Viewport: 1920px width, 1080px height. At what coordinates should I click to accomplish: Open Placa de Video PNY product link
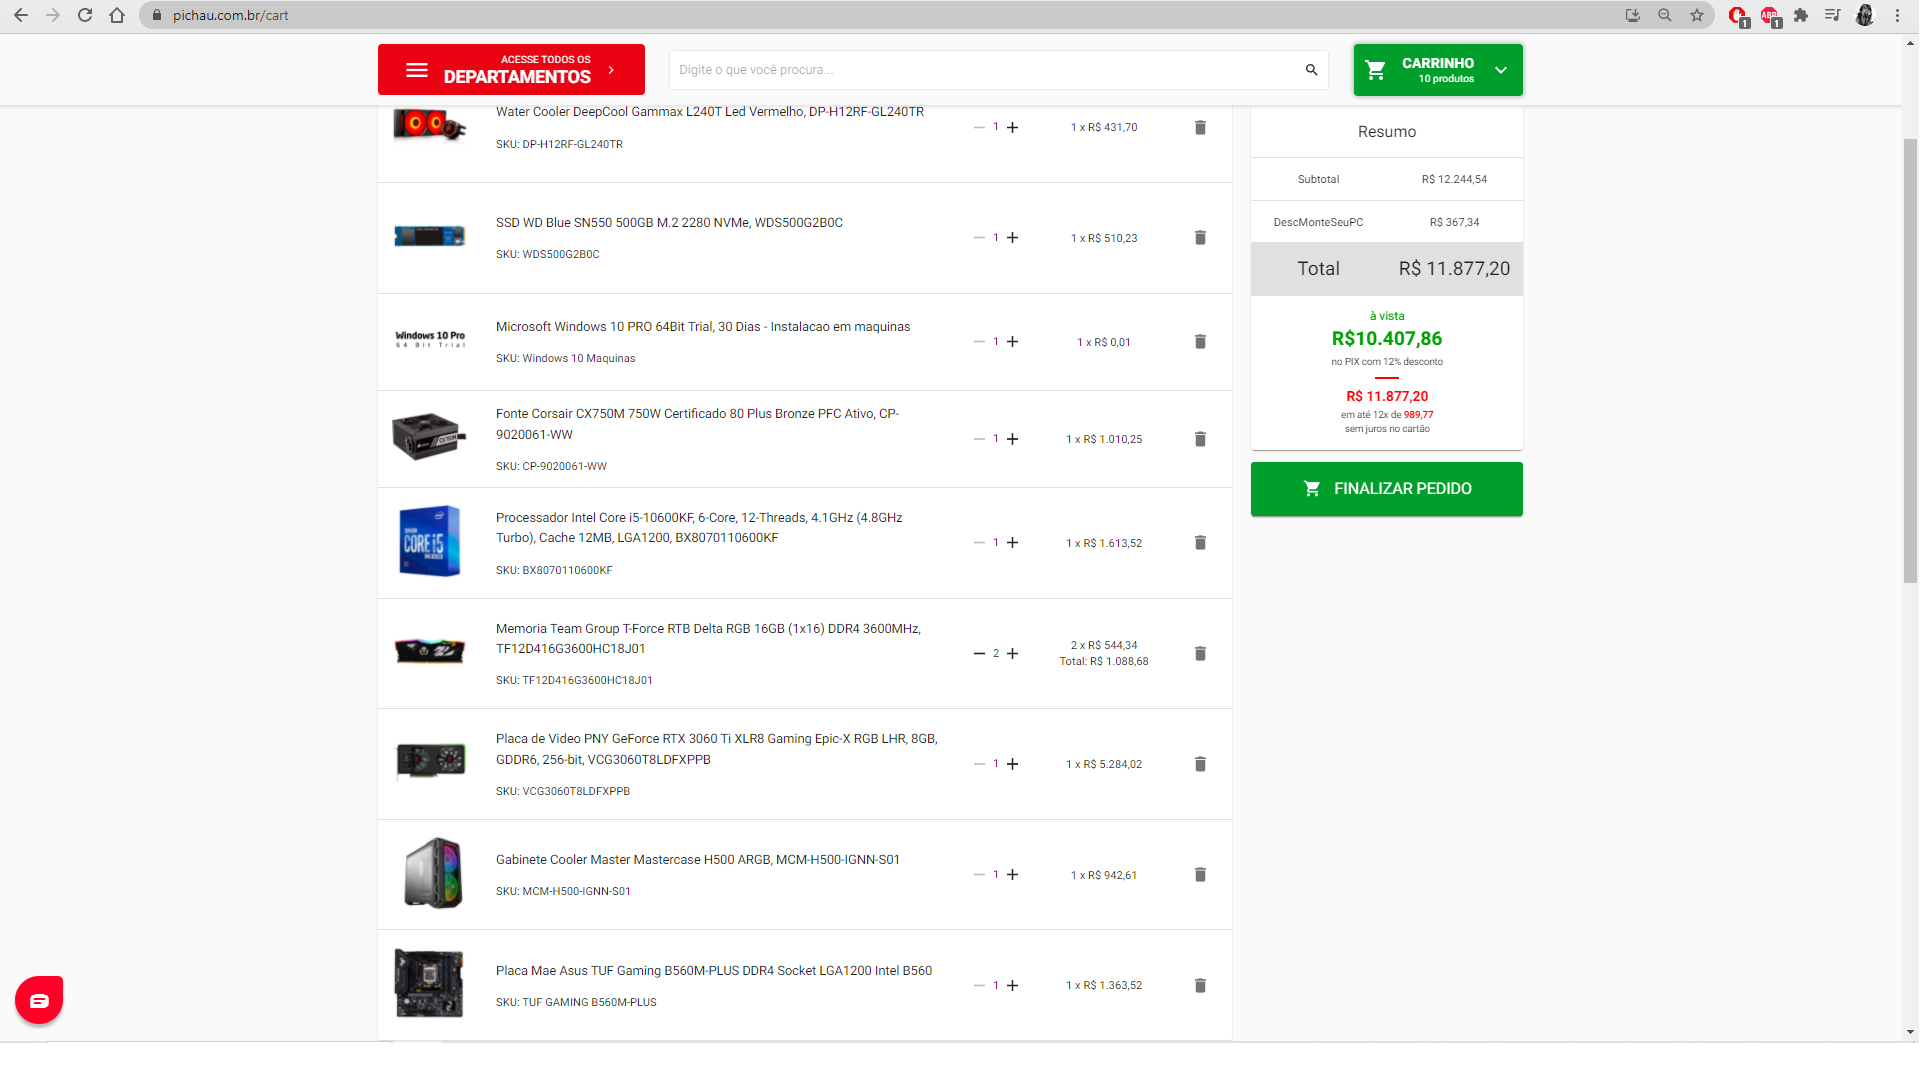tap(716, 749)
